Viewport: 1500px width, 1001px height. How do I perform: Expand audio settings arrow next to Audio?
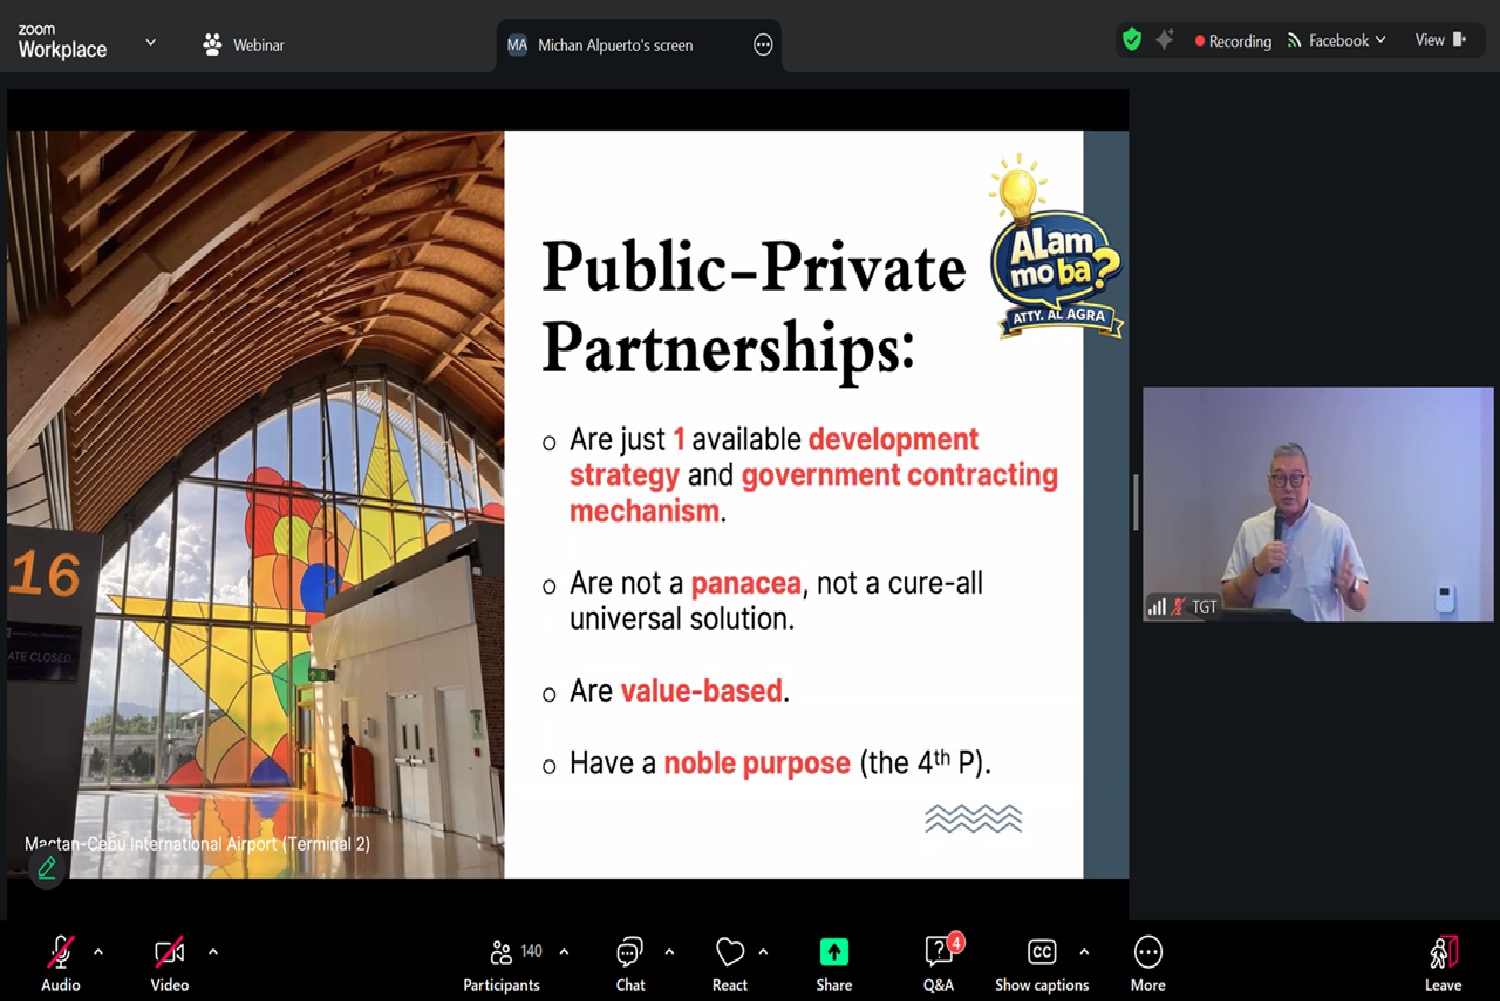coord(98,952)
